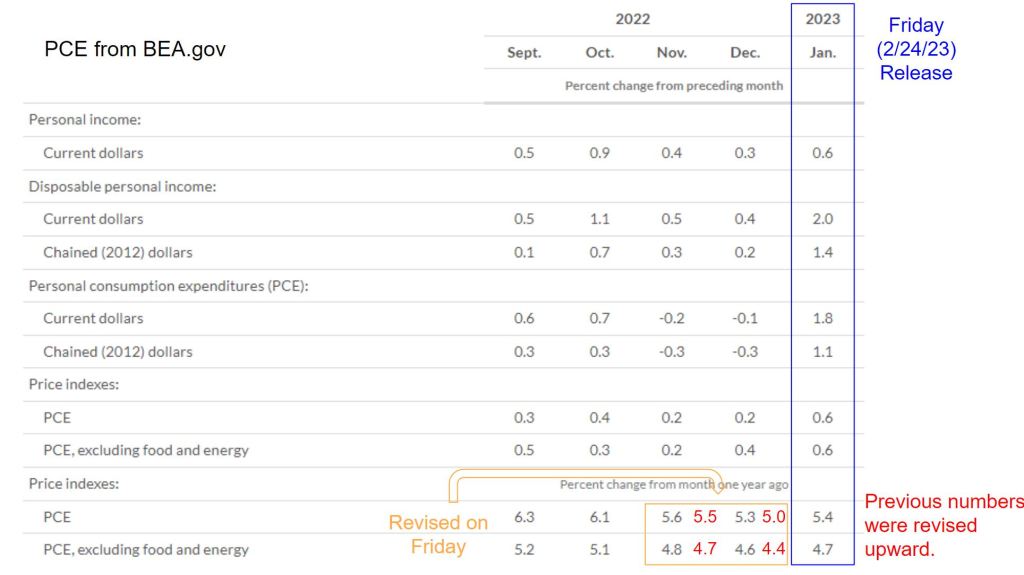This screenshot has height=575, width=1024.
Task: Click the blue "Friday (2/24/23) Release" annotation
Action: click(916, 49)
